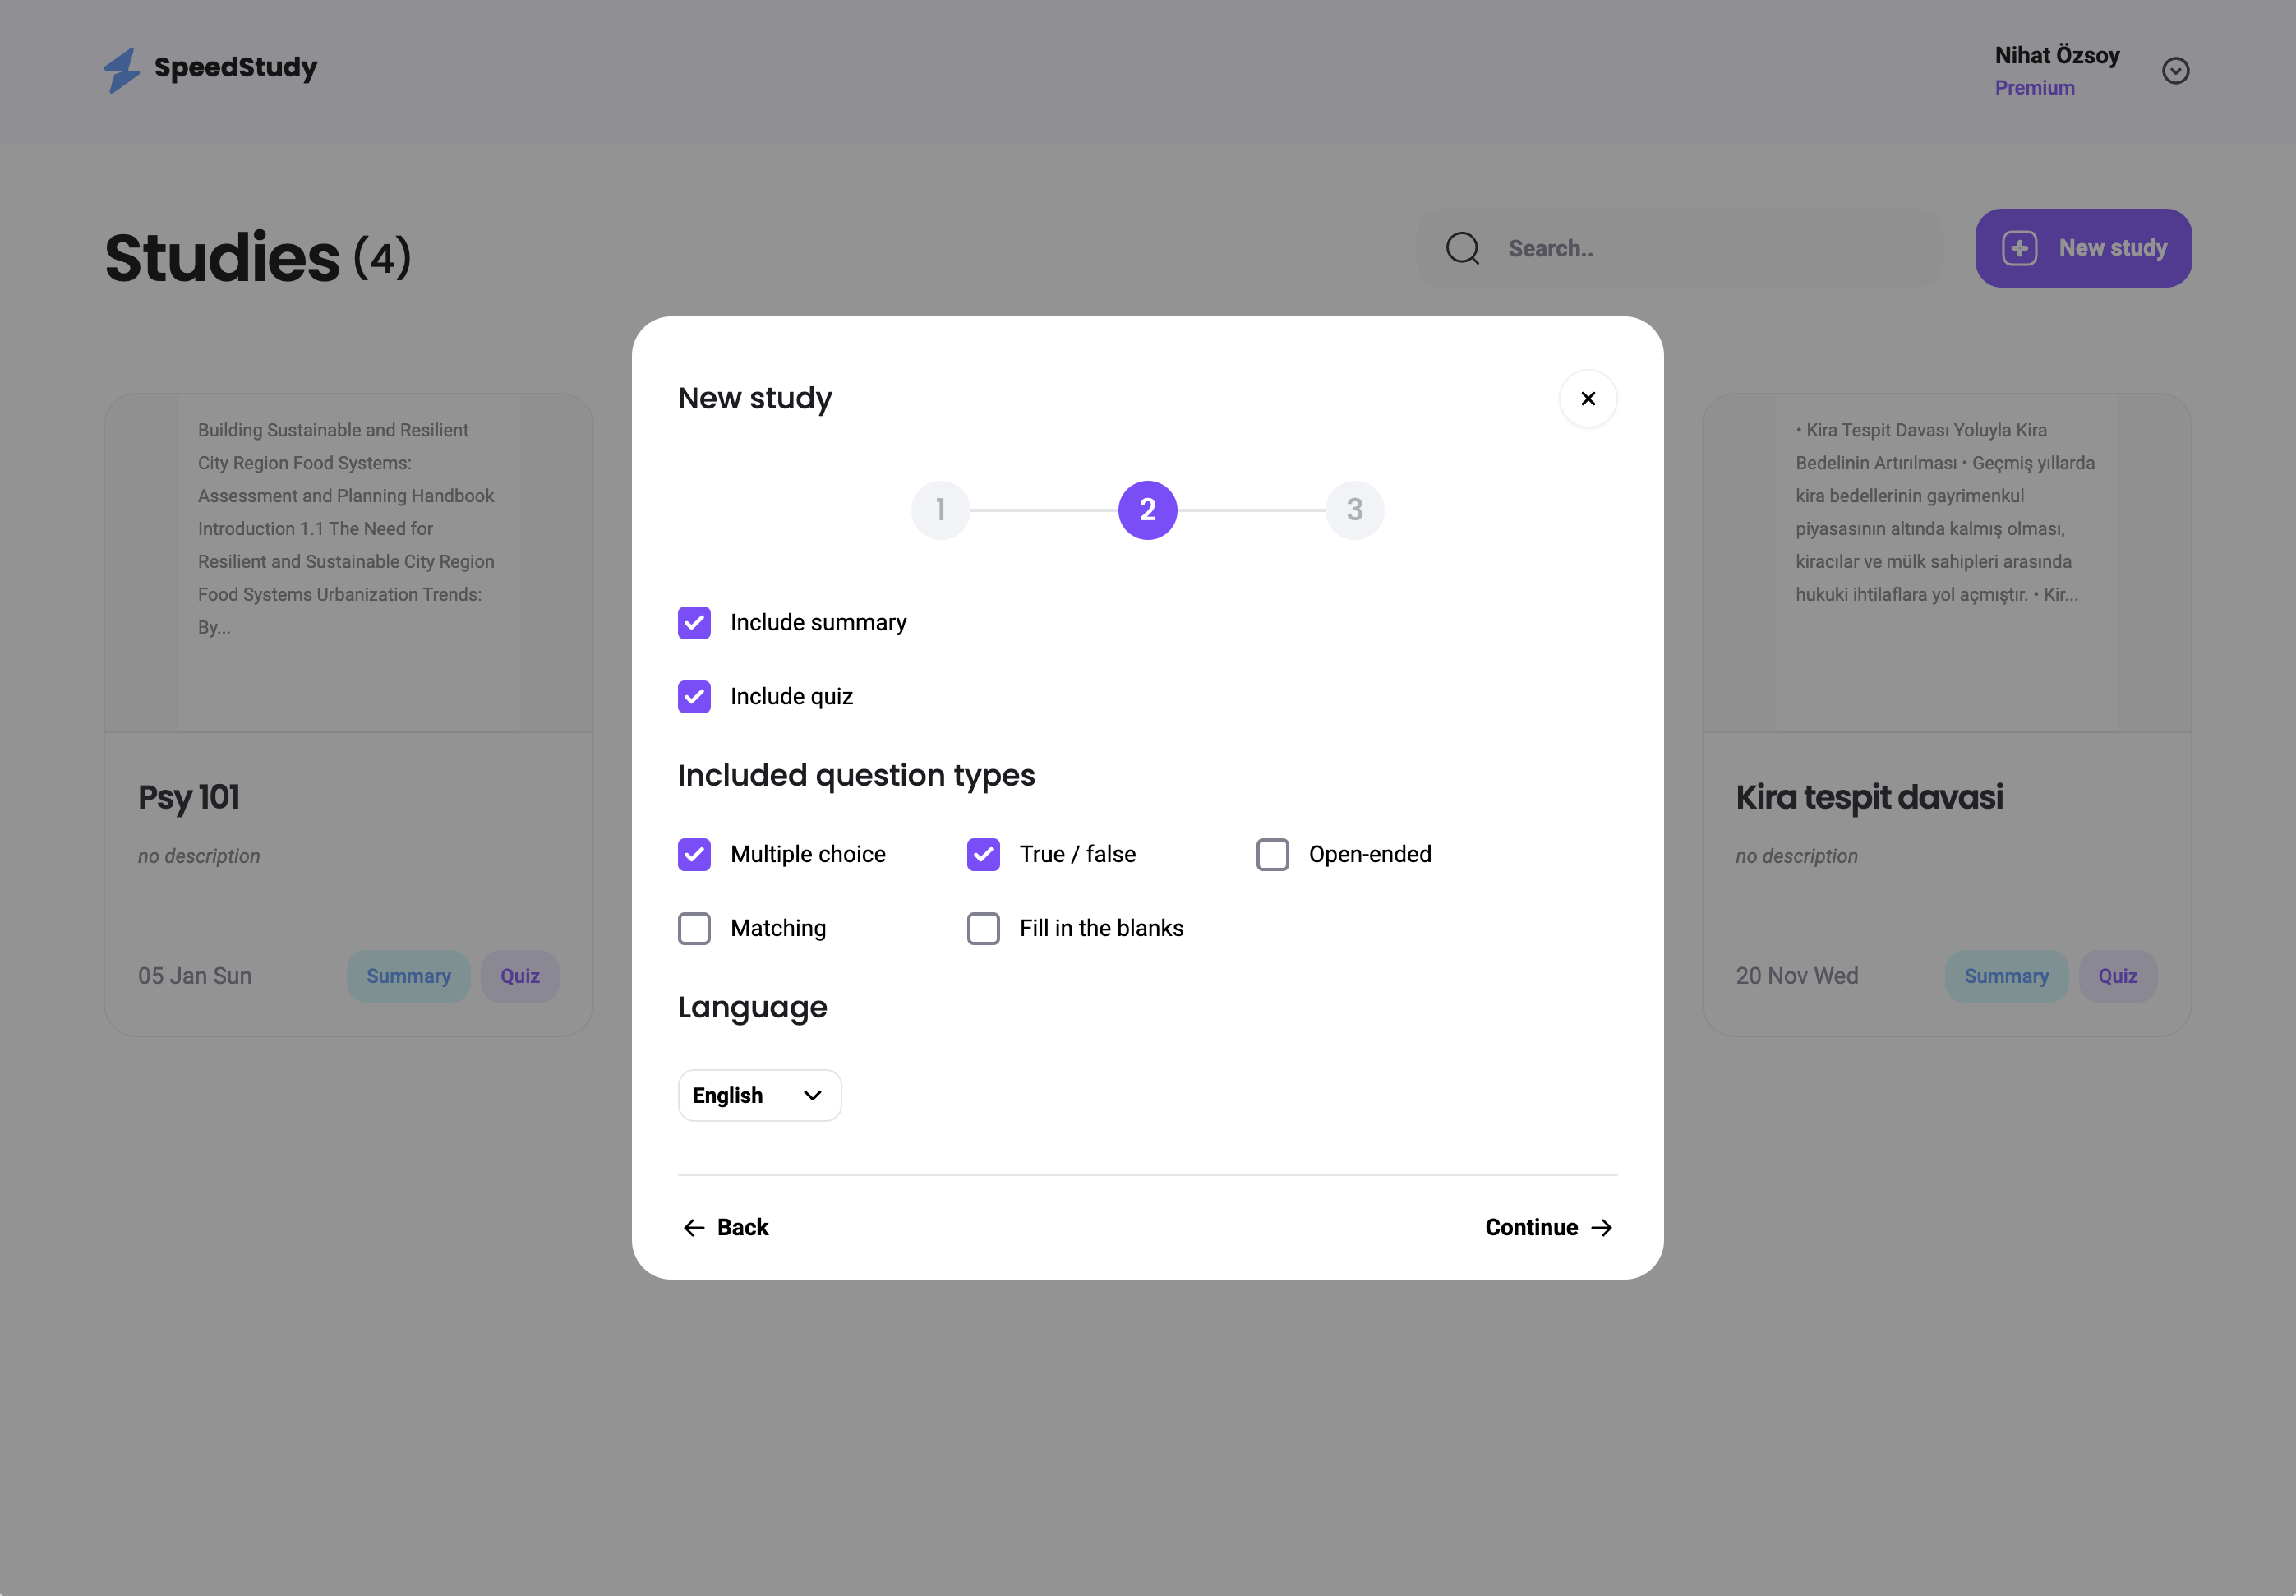This screenshot has width=2296, height=1596.
Task: Enable Open-ended question type
Action: (1272, 854)
